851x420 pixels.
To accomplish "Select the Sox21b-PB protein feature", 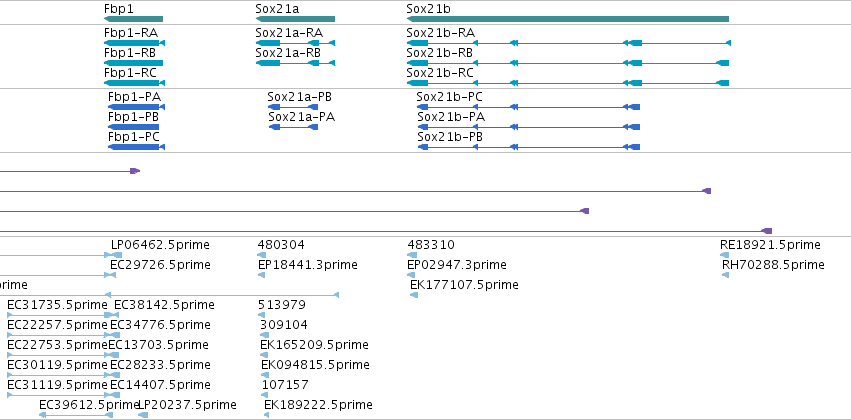I will [x=529, y=147].
